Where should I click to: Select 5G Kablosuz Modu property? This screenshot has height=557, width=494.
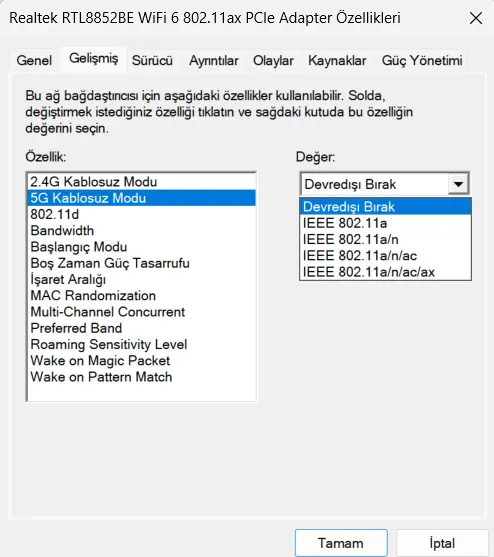pyautogui.click(x=142, y=198)
